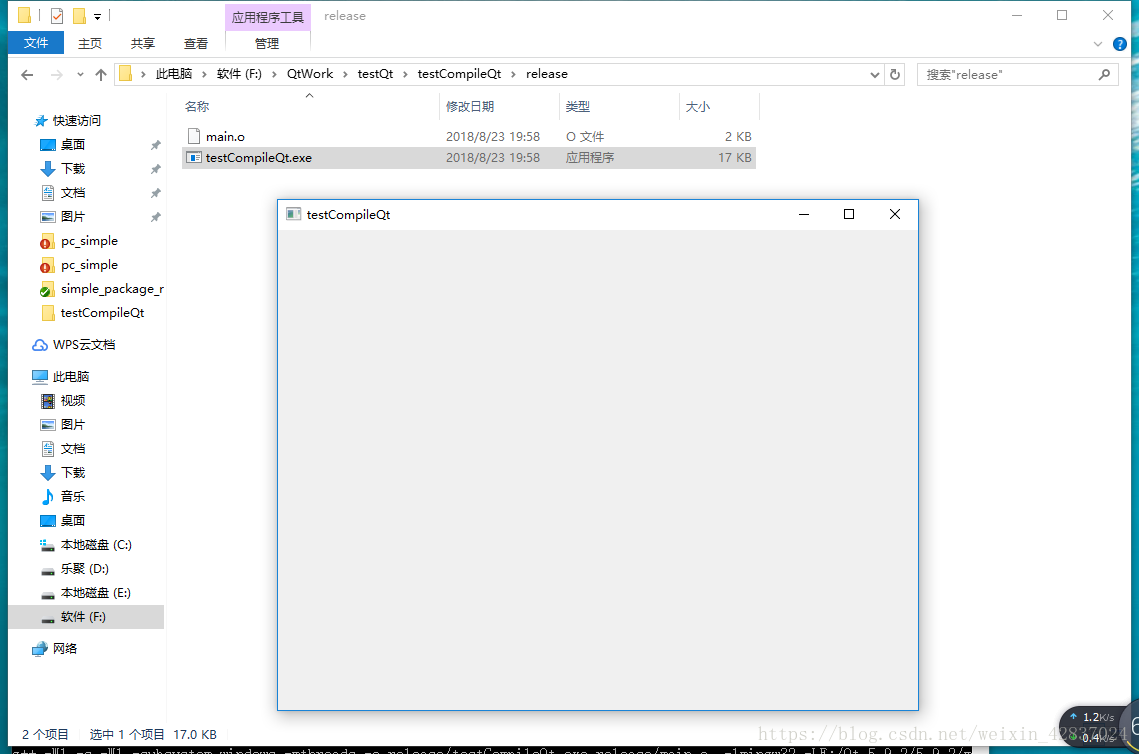This screenshot has height=754, width=1139.
Task: Click the Back navigation arrow
Action: [x=27, y=74]
